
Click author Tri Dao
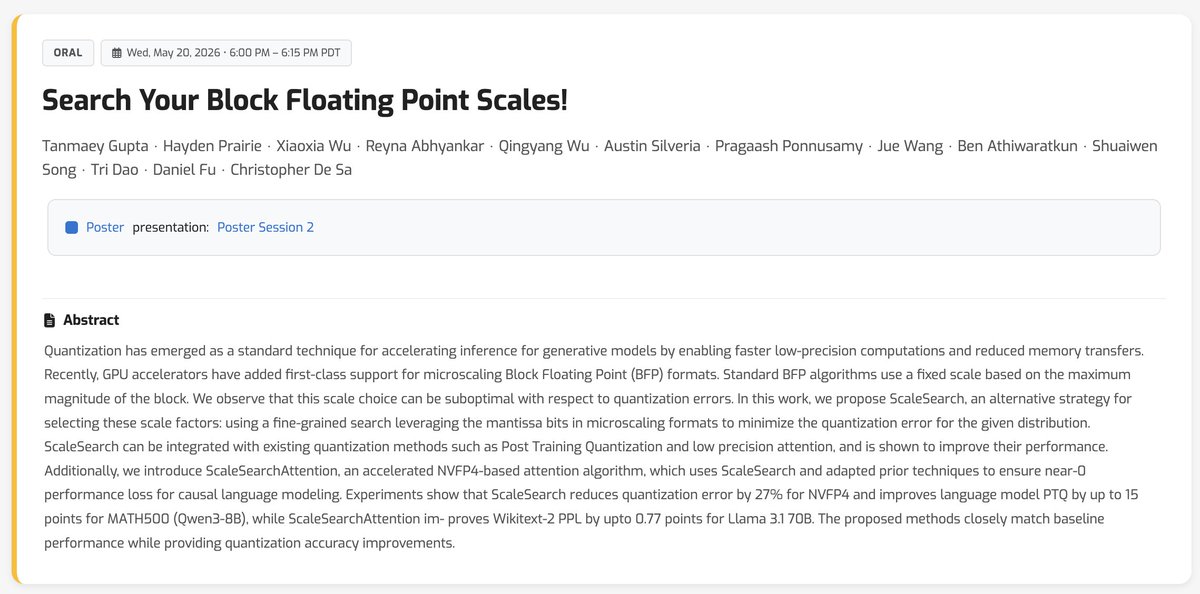(114, 170)
